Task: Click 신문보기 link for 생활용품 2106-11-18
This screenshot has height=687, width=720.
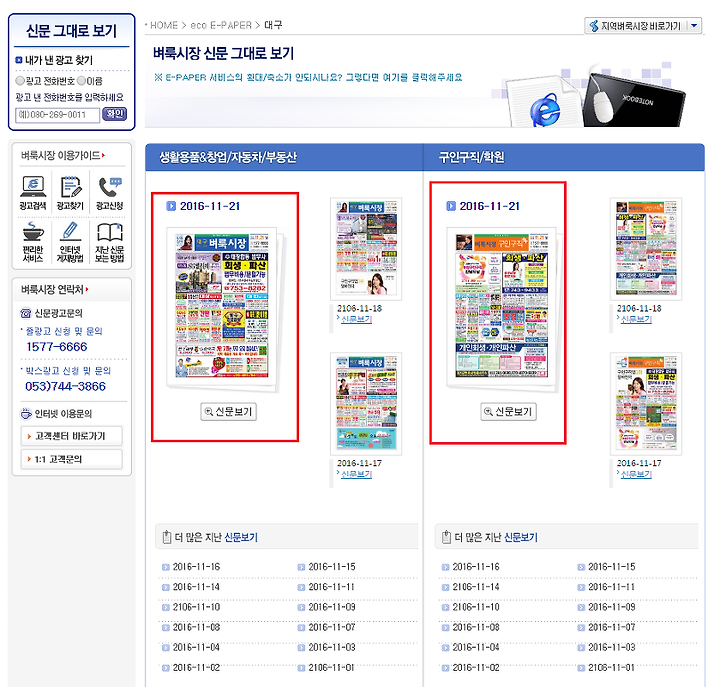Action: click(x=356, y=319)
